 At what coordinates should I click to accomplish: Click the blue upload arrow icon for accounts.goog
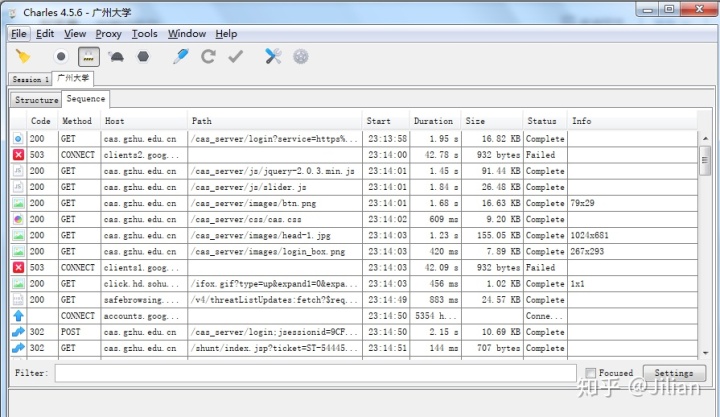tap(18, 316)
